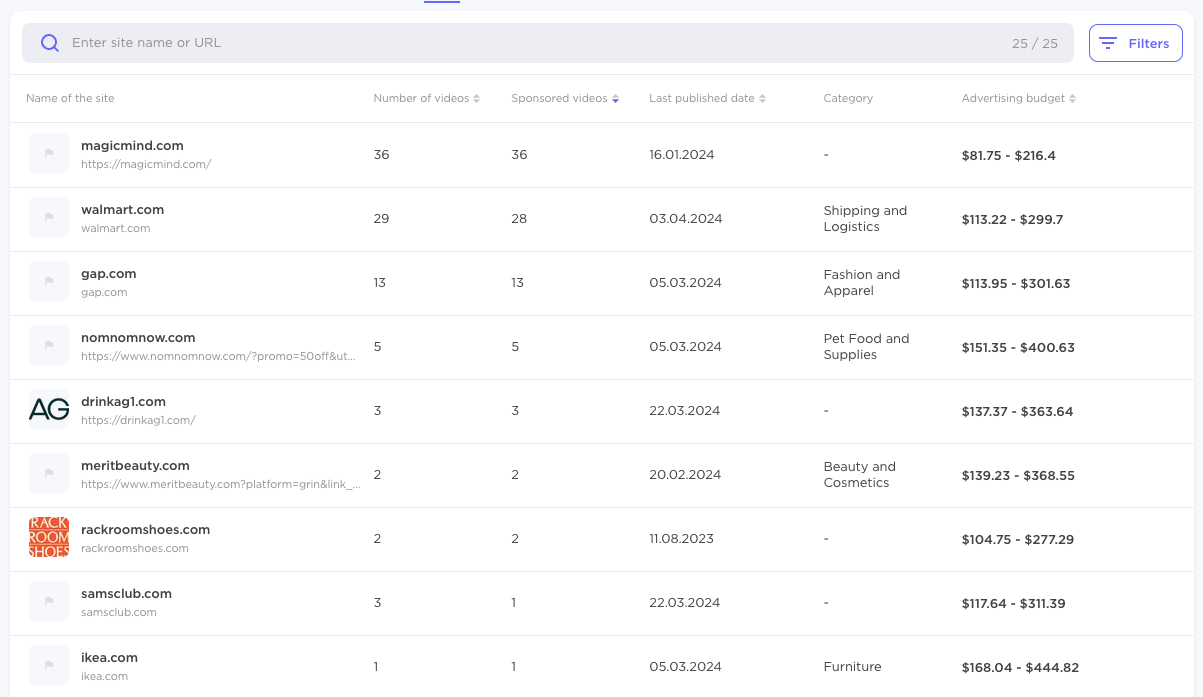The image size is (1203, 697).
Task: Click the Last published date sort chevrons
Action: [762, 98]
